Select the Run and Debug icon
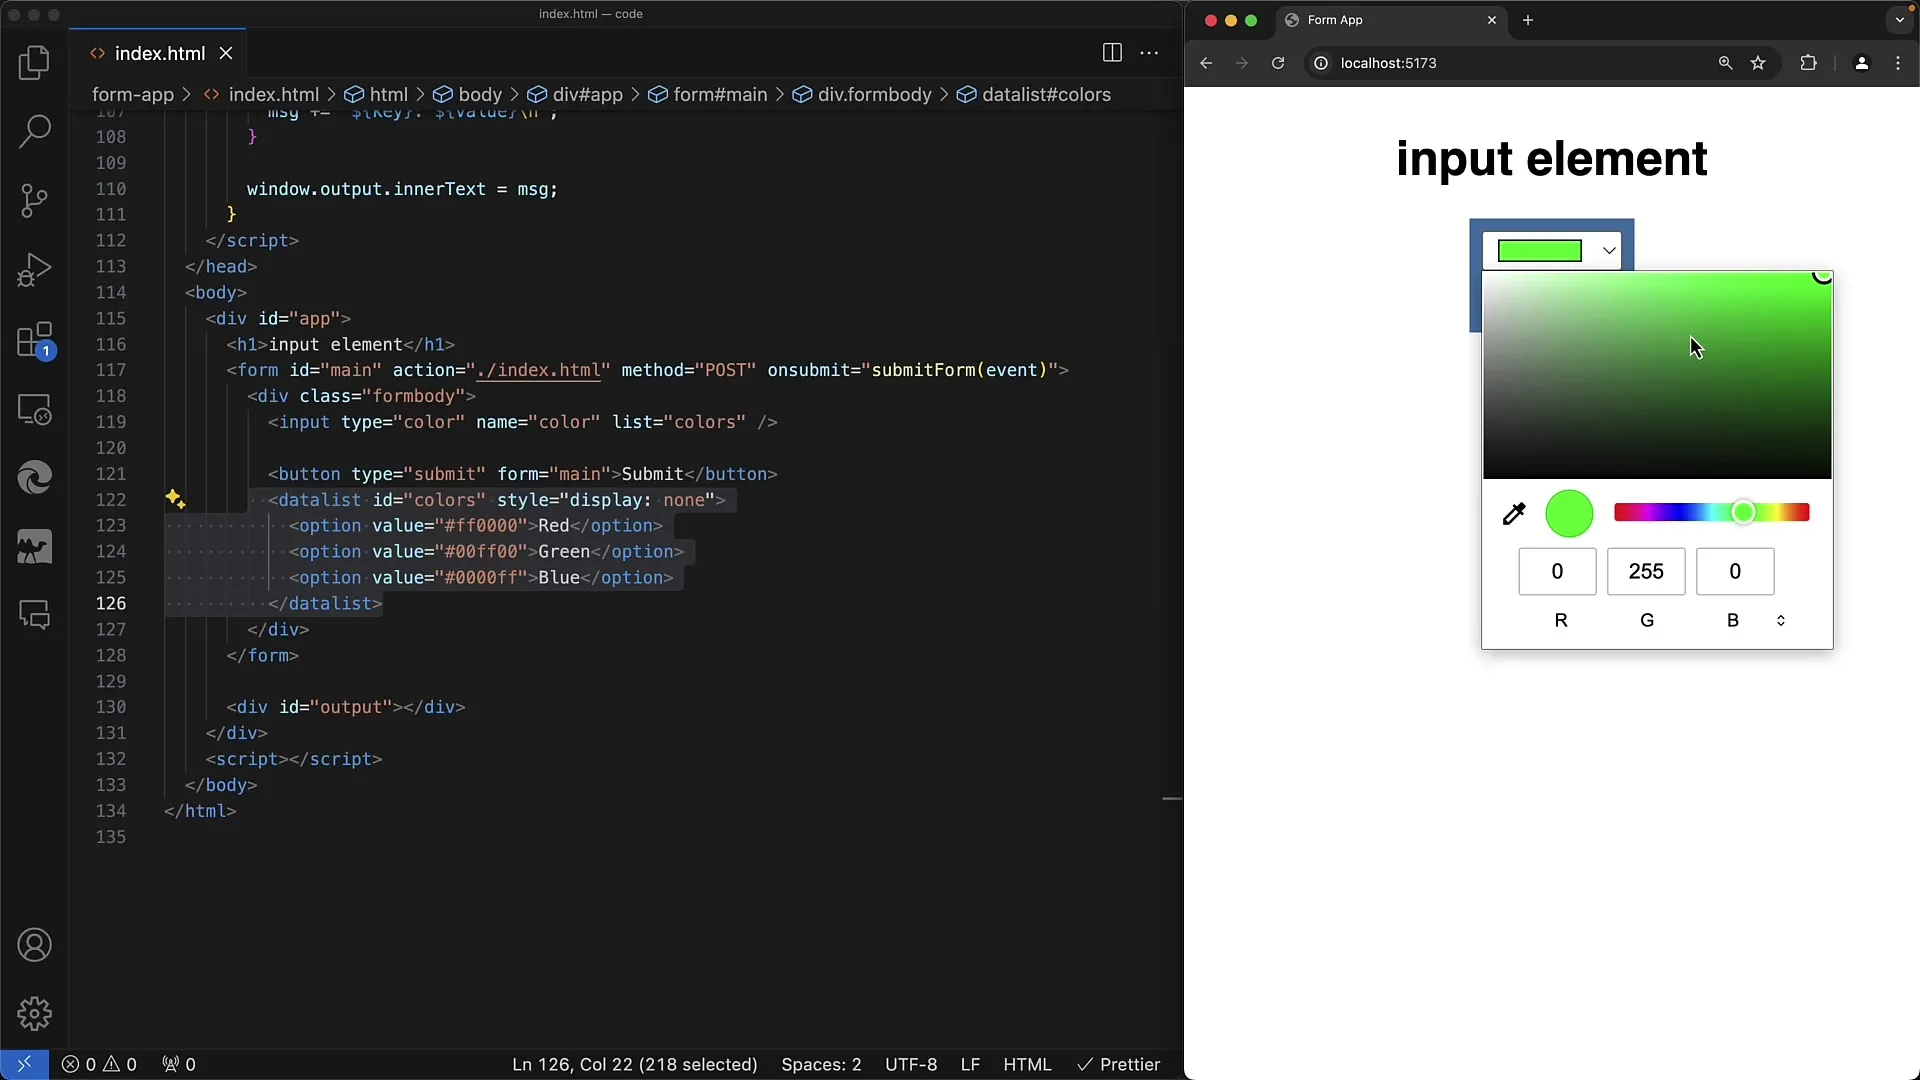Image resolution: width=1920 pixels, height=1080 pixels. coord(34,269)
